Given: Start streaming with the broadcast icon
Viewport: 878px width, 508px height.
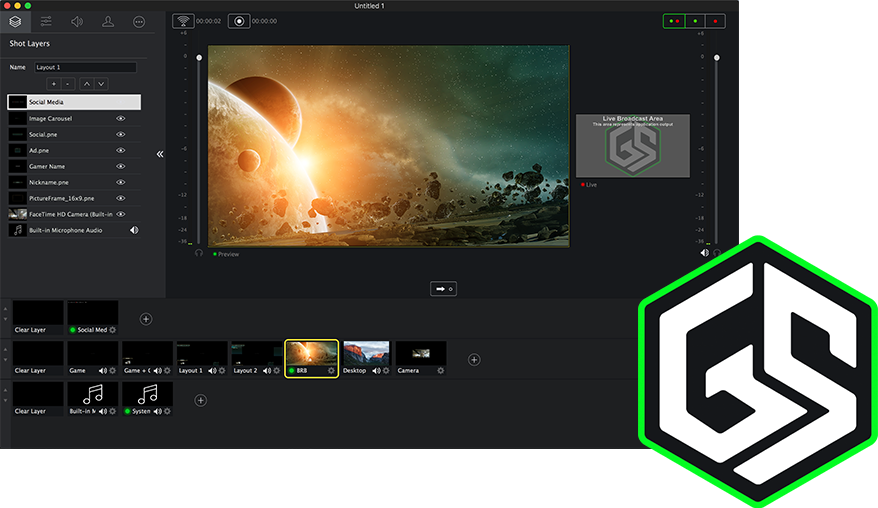Looking at the screenshot, I should point(183,21).
